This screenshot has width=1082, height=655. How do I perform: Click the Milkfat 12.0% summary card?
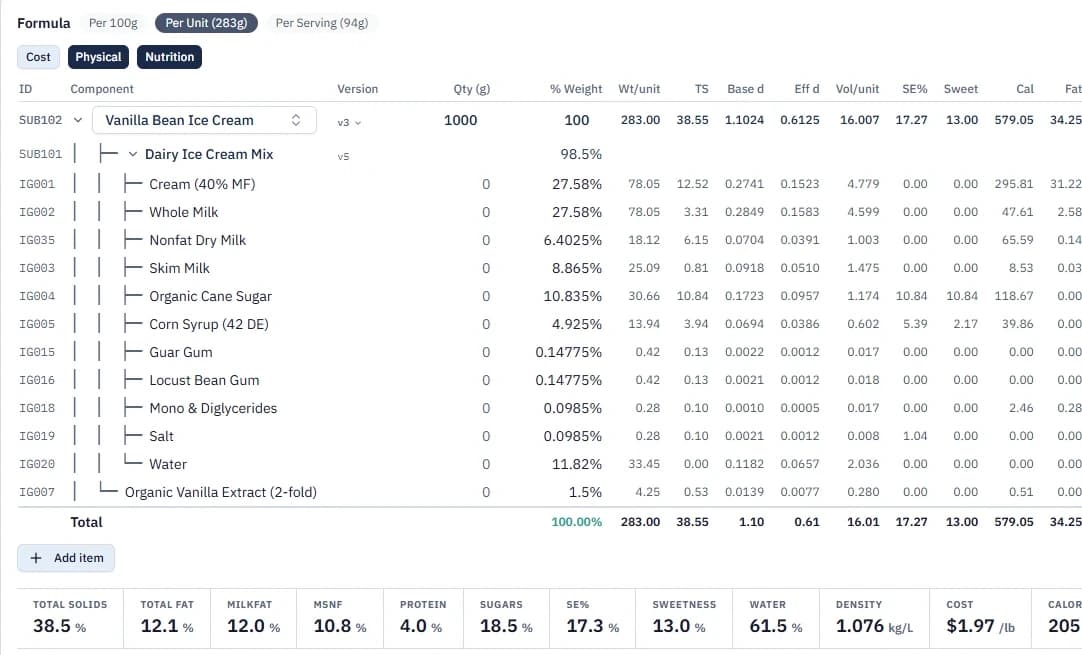tap(253, 618)
